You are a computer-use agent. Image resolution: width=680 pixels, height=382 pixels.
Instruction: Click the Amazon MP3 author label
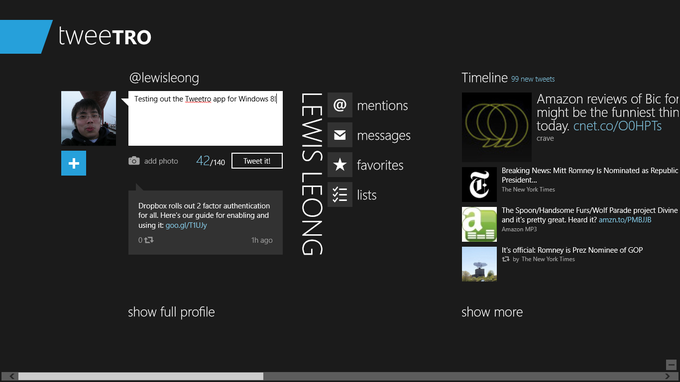[519, 229]
